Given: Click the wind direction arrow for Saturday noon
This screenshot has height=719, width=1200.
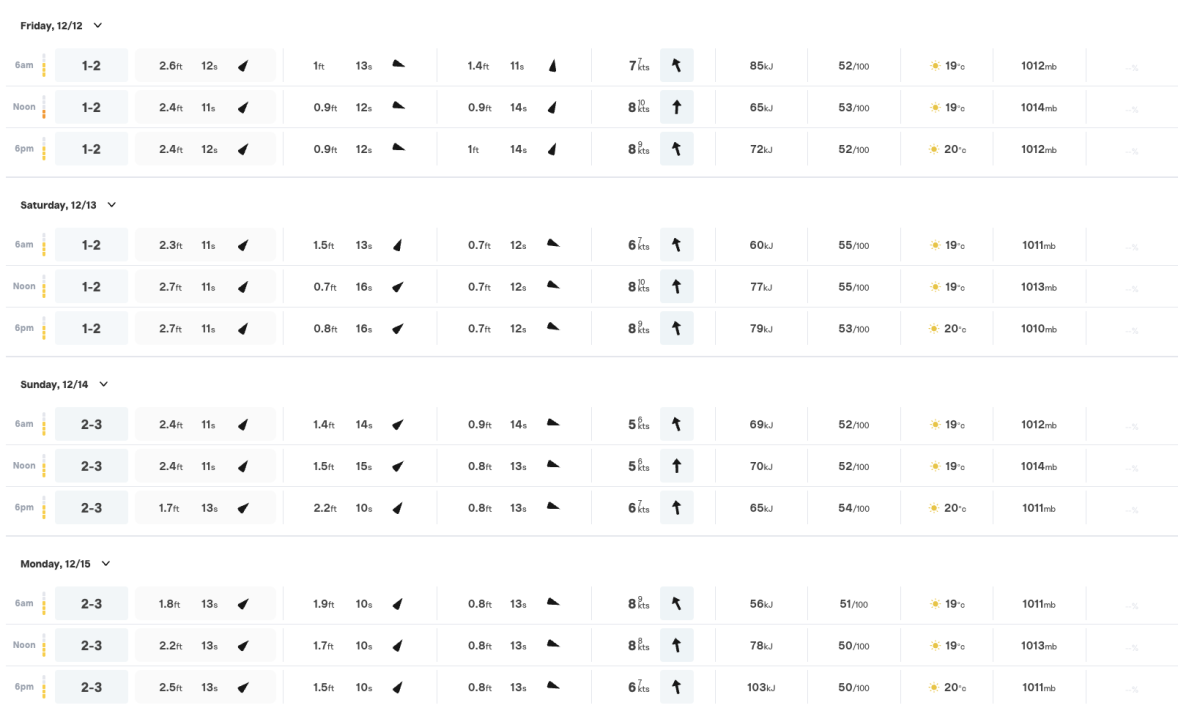Looking at the screenshot, I should (677, 287).
